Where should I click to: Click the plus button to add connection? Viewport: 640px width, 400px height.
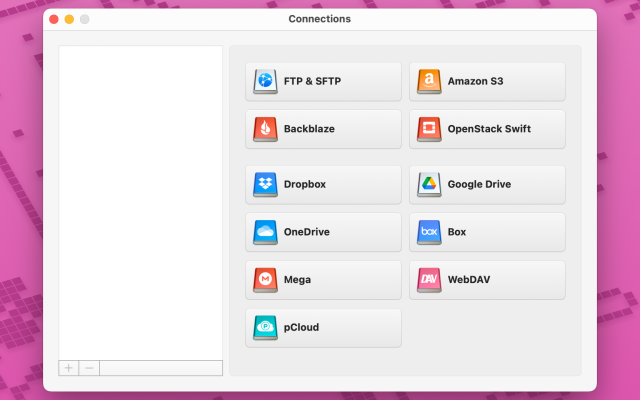(x=69, y=368)
